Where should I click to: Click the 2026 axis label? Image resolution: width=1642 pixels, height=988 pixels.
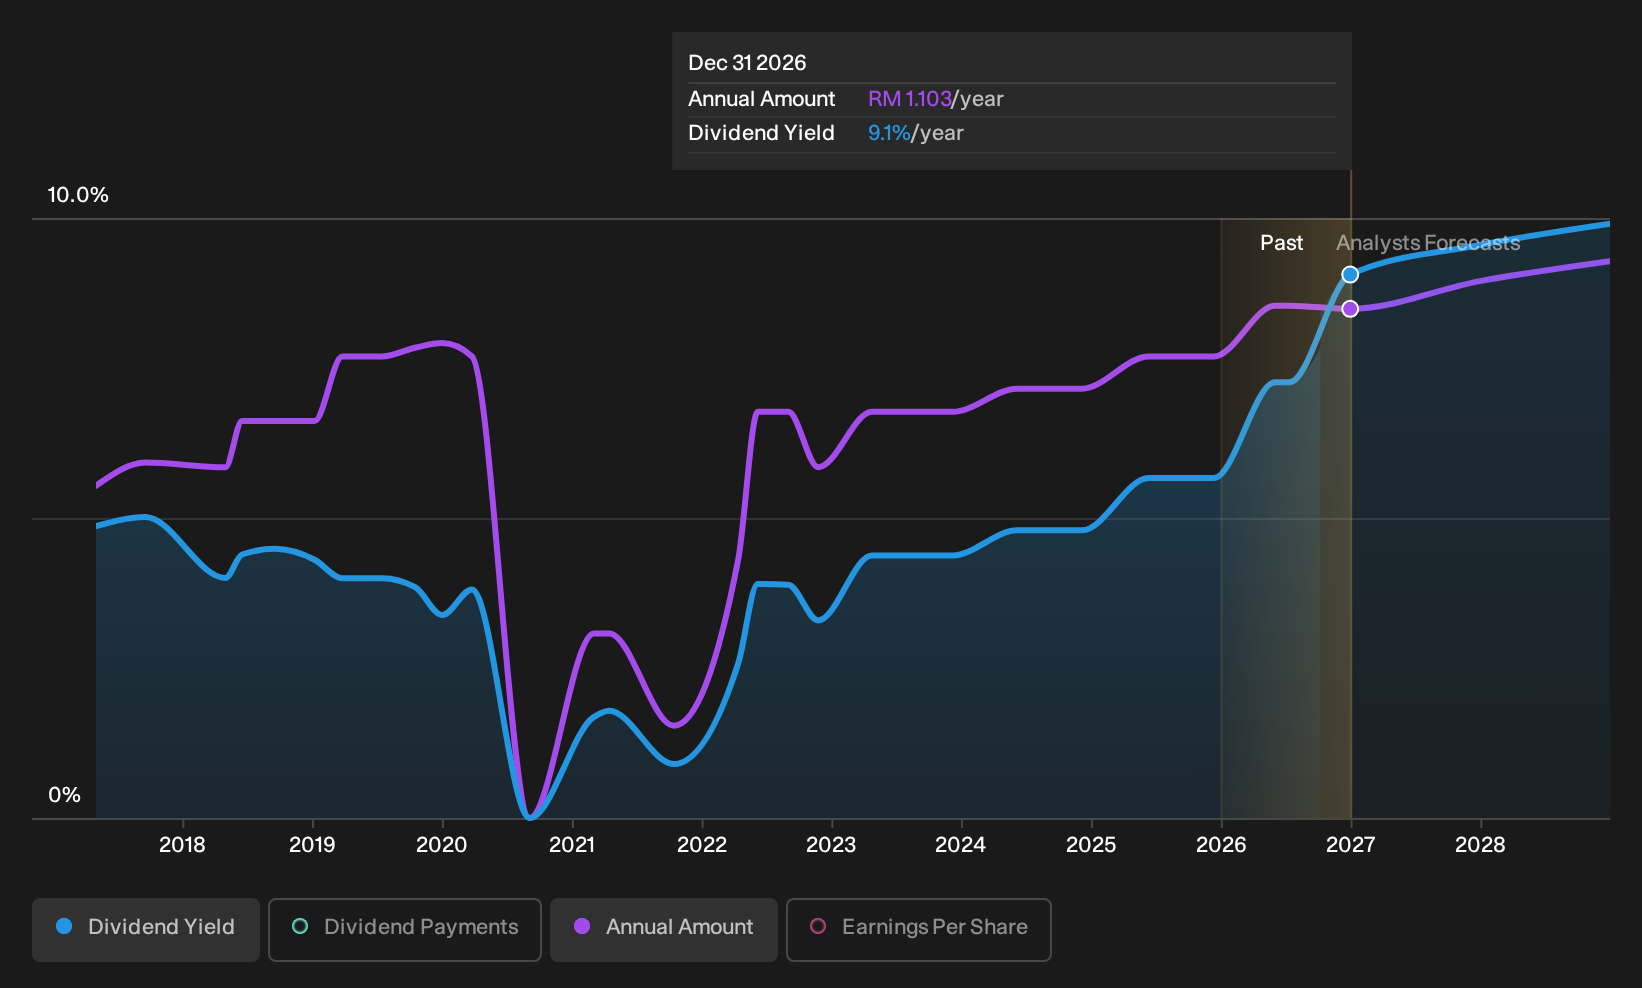(x=1221, y=845)
